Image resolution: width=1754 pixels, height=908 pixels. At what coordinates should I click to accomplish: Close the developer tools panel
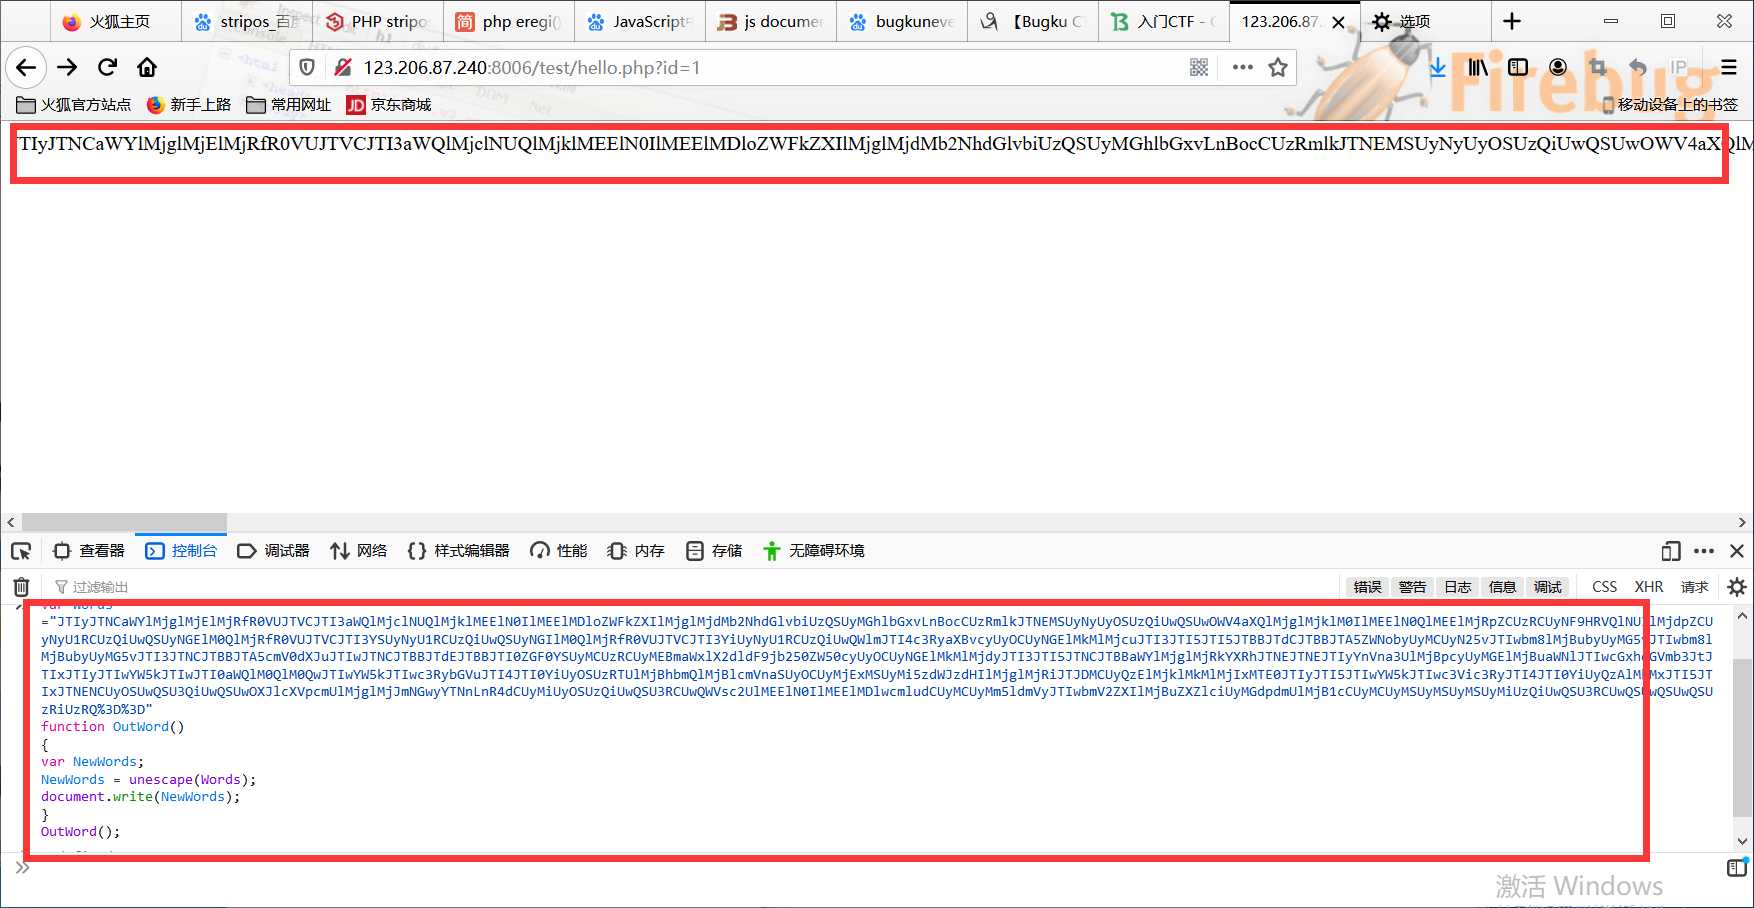pos(1737,551)
